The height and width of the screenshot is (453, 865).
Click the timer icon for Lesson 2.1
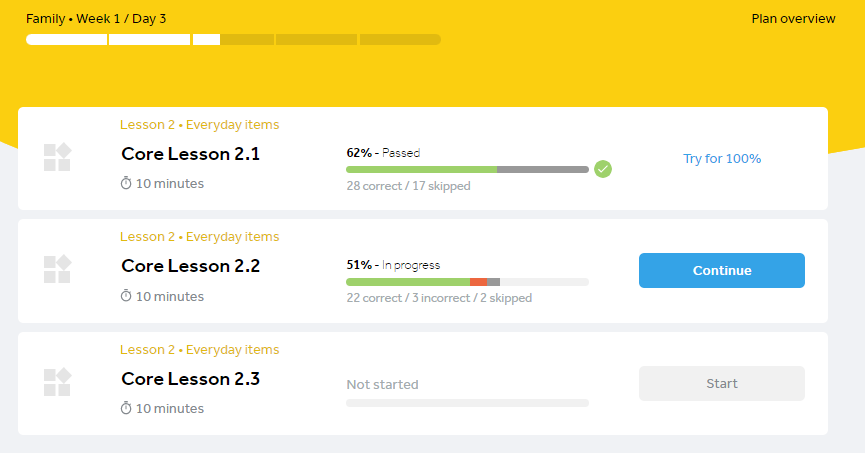(x=126, y=184)
